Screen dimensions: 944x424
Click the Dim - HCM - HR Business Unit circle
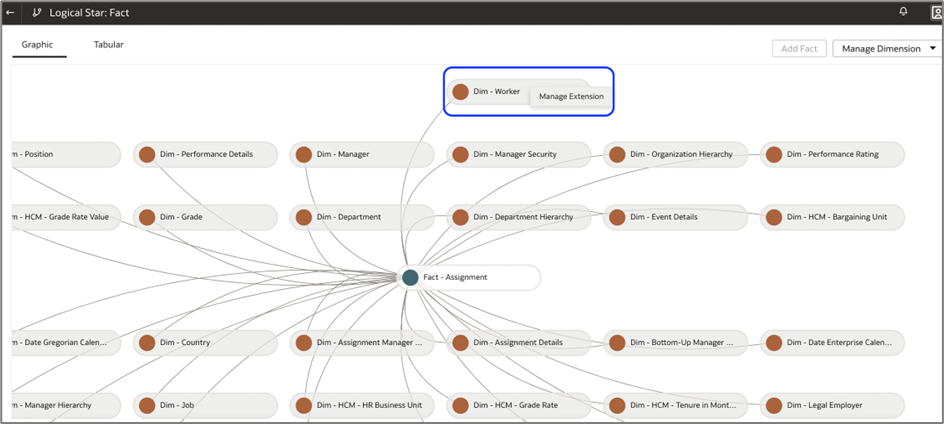(304, 405)
